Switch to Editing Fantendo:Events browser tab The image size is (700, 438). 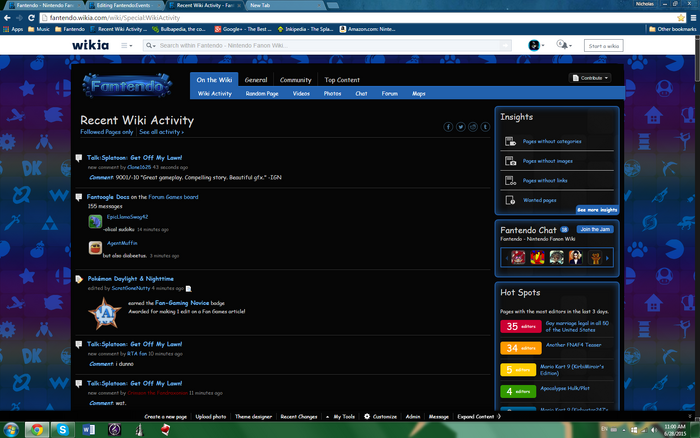124,5
